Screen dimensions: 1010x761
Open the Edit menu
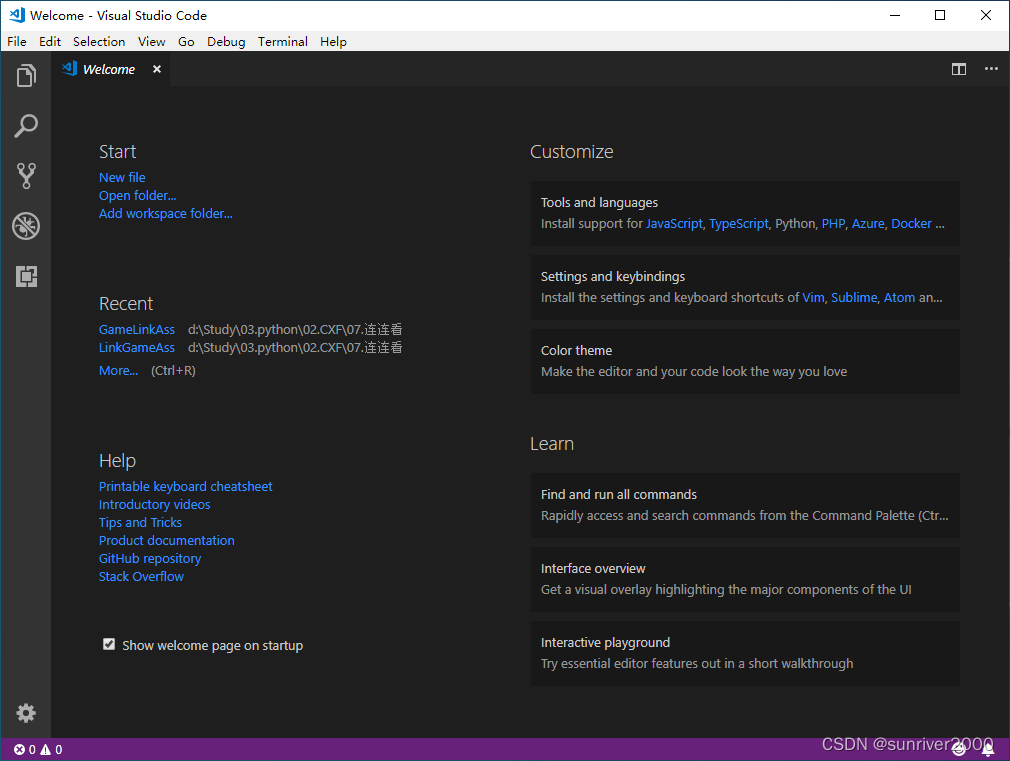point(50,41)
